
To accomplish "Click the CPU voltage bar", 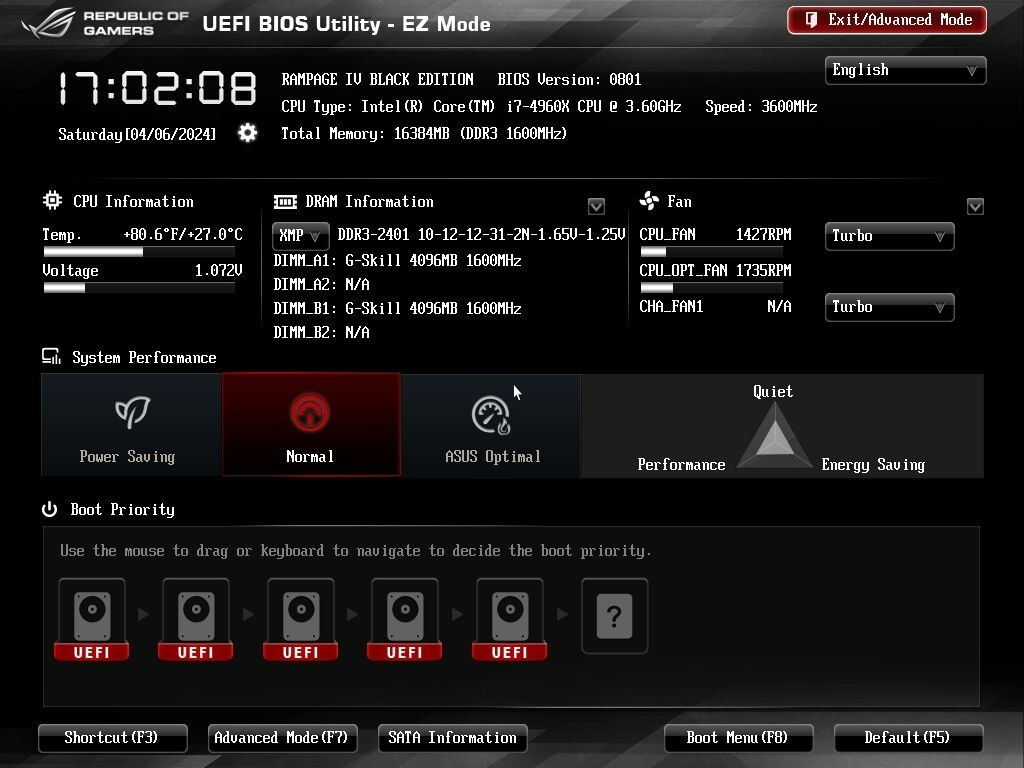I will (138, 288).
